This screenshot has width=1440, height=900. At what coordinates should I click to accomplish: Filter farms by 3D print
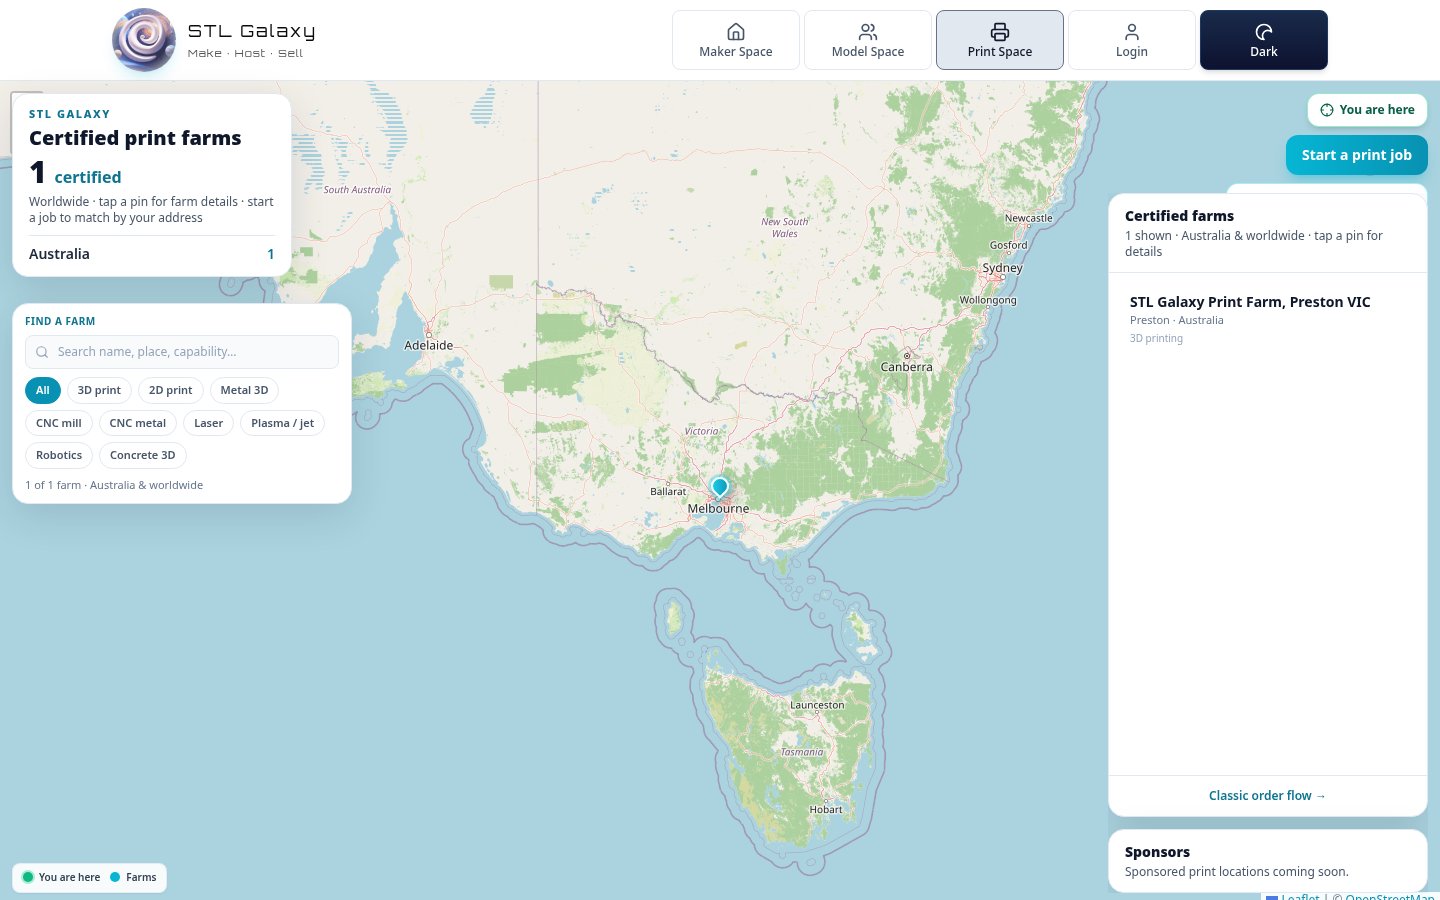point(99,390)
